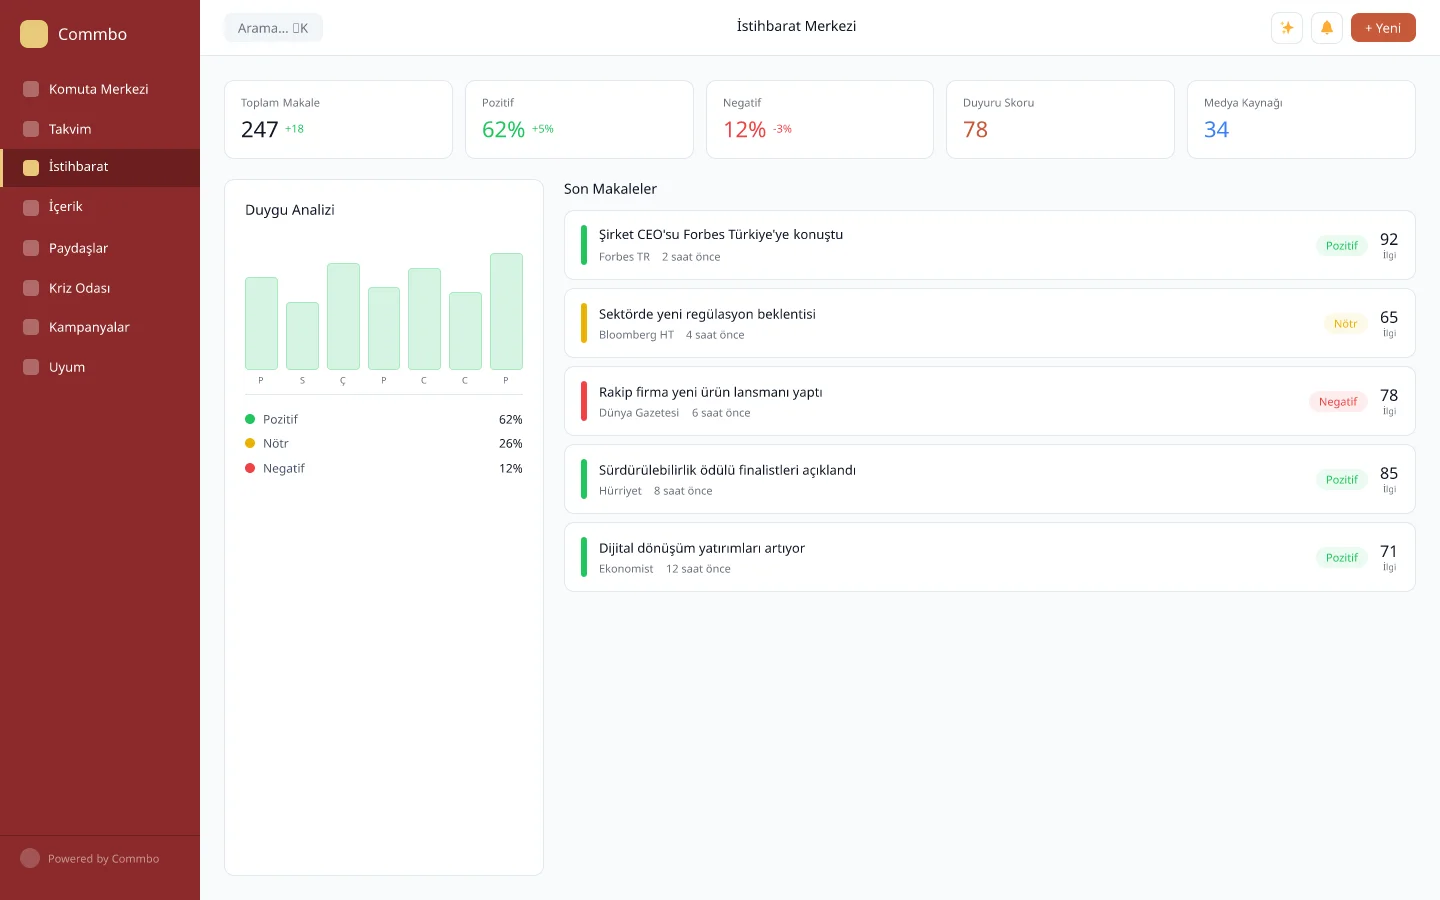Click the Kriz Odası sidebar icon
The height and width of the screenshot is (900, 1440).
pyautogui.click(x=31, y=288)
